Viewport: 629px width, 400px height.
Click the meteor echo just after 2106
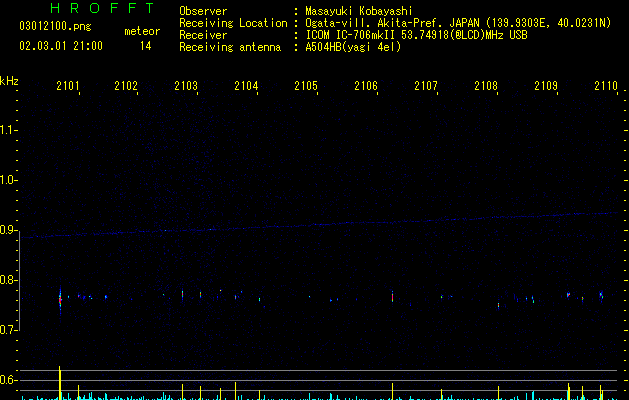pos(392,297)
